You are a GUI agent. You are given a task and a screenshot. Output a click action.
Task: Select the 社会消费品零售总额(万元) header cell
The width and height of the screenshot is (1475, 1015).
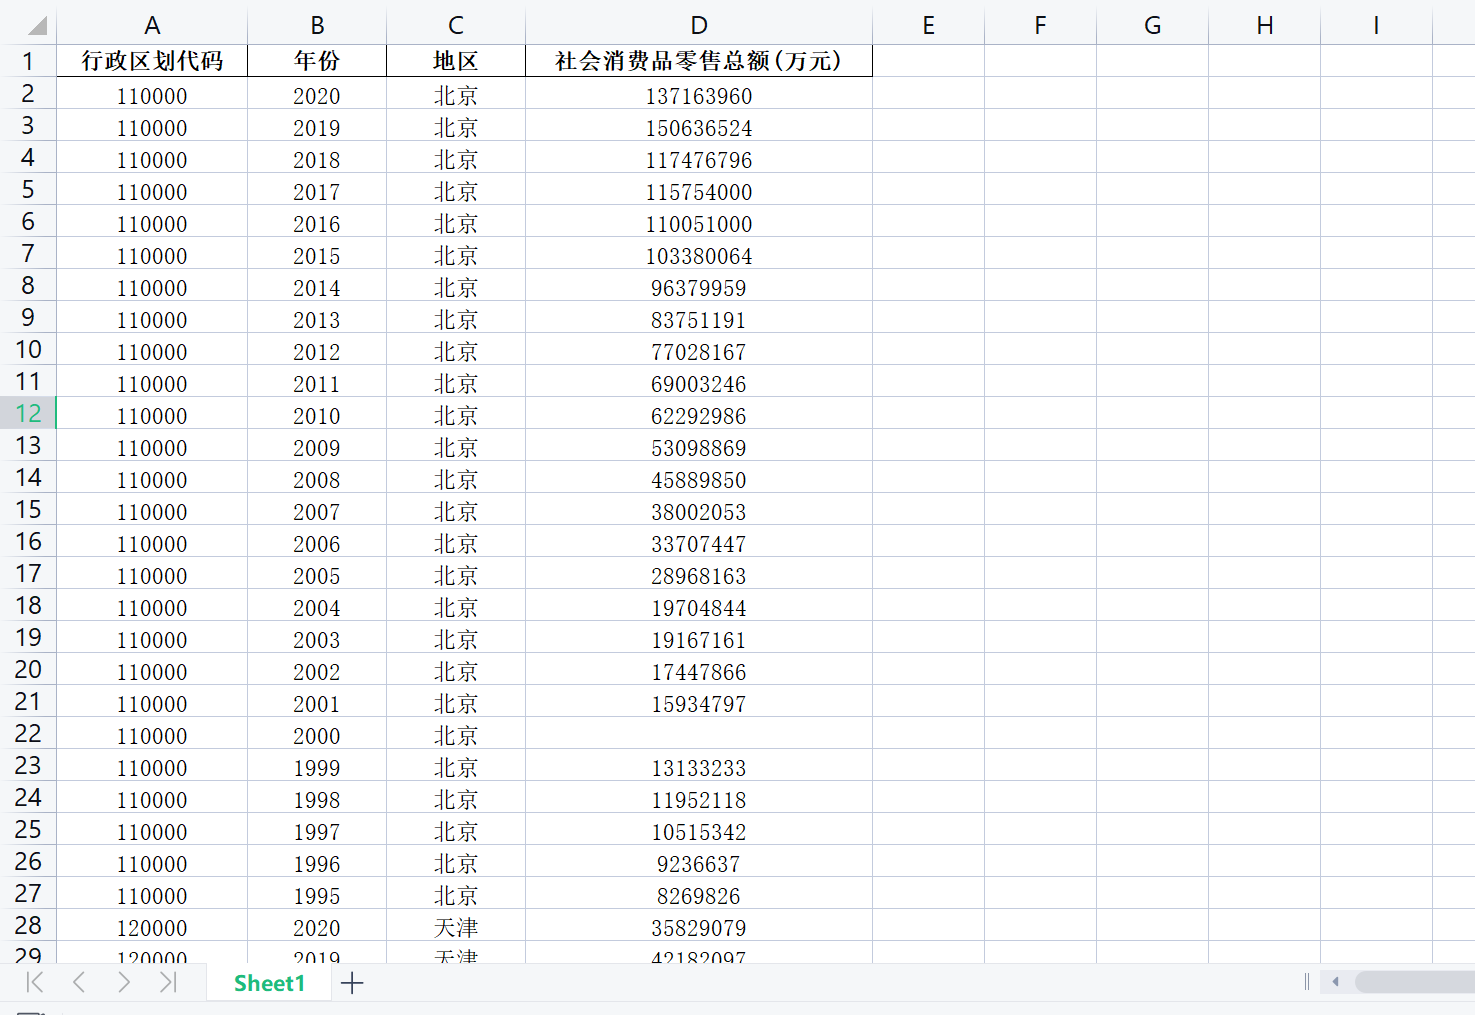pos(699,61)
